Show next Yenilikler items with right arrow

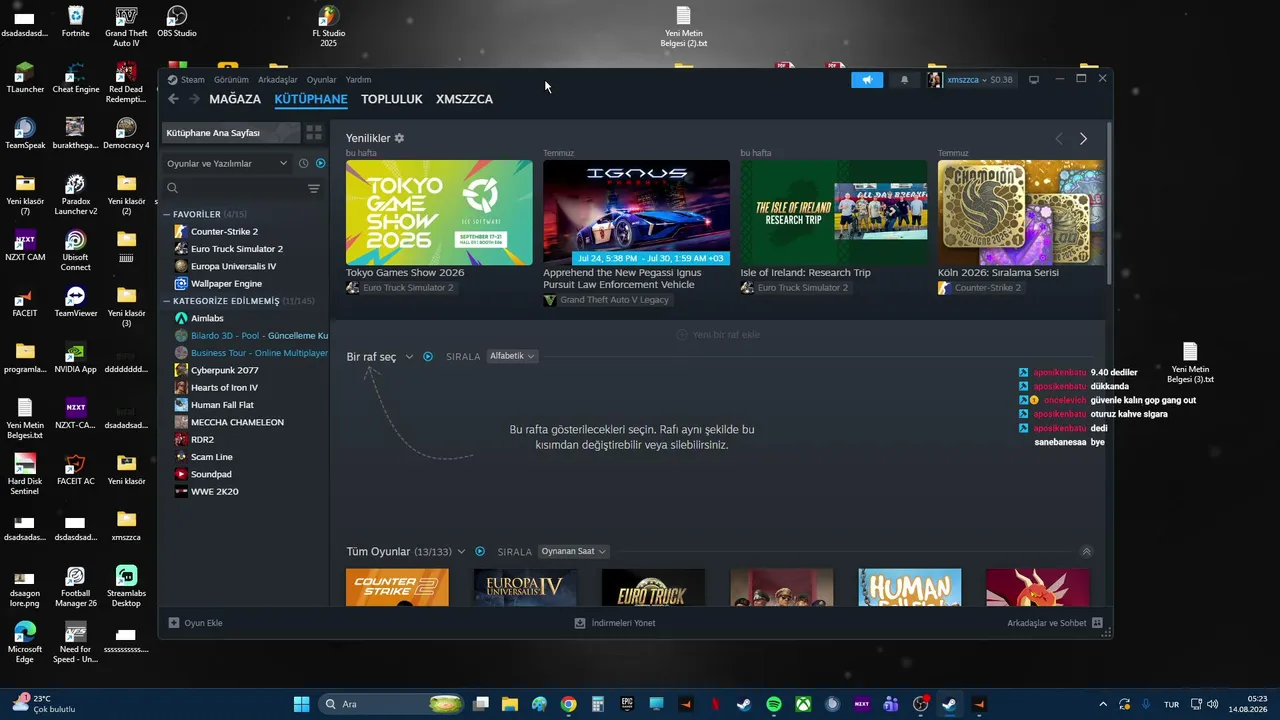pos(1083,139)
